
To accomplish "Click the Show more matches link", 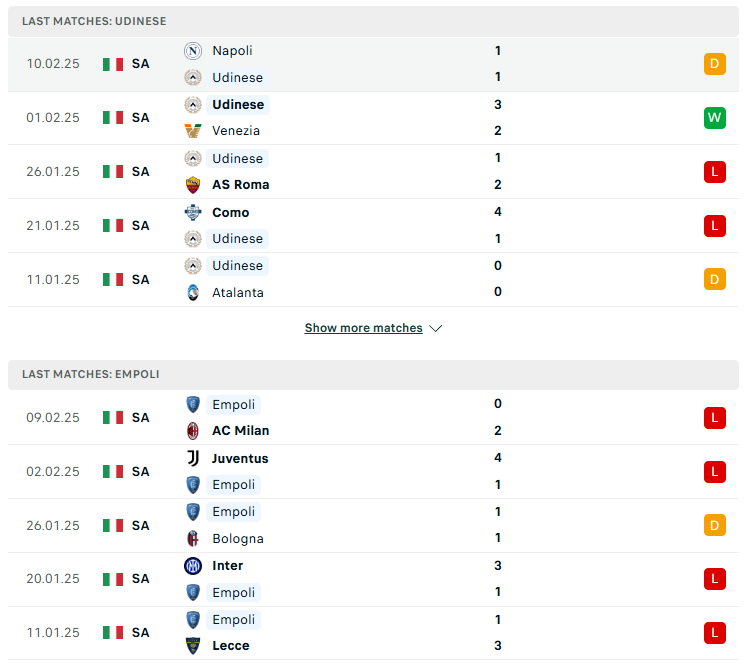I will pos(363,328).
